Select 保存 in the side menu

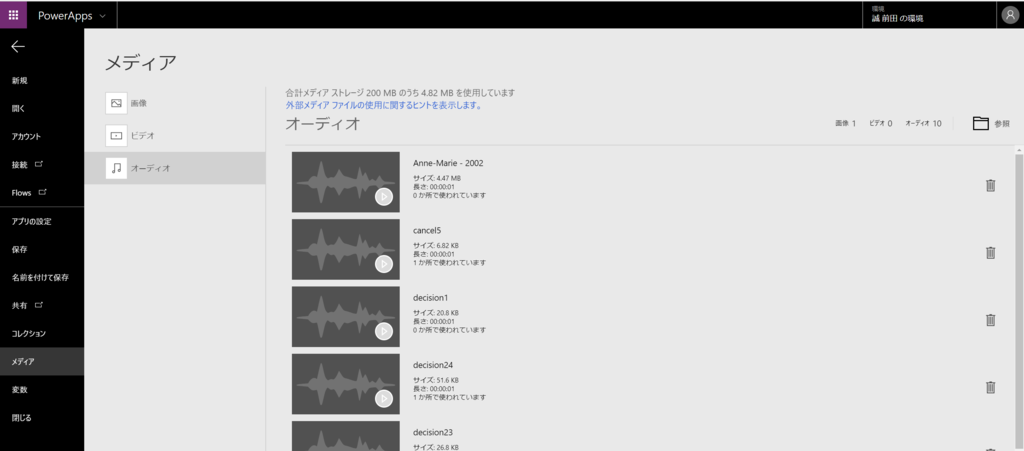click(x=42, y=249)
